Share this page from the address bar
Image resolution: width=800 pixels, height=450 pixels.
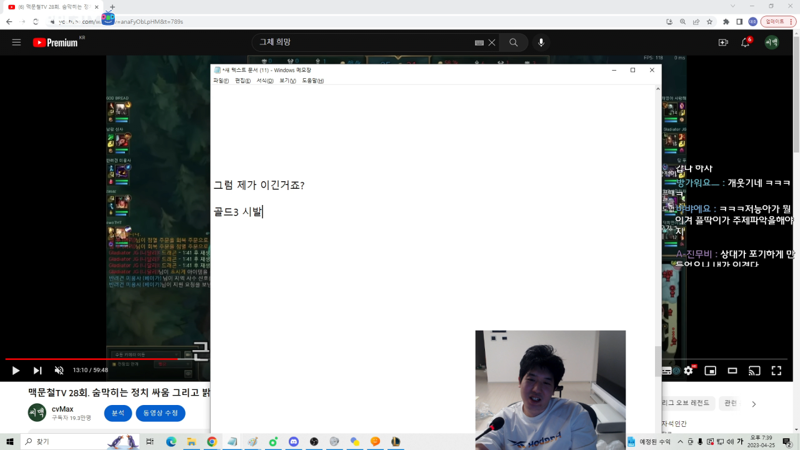point(696,21)
